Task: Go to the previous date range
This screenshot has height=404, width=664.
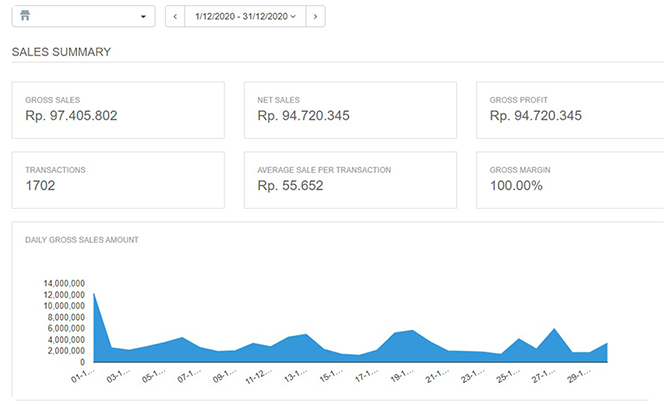Action: (175, 17)
